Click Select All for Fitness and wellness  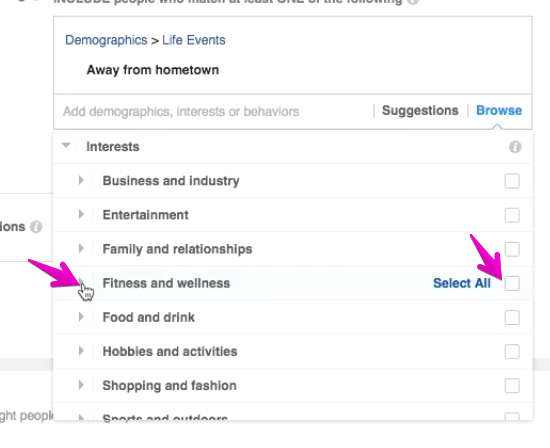tap(462, 283)
